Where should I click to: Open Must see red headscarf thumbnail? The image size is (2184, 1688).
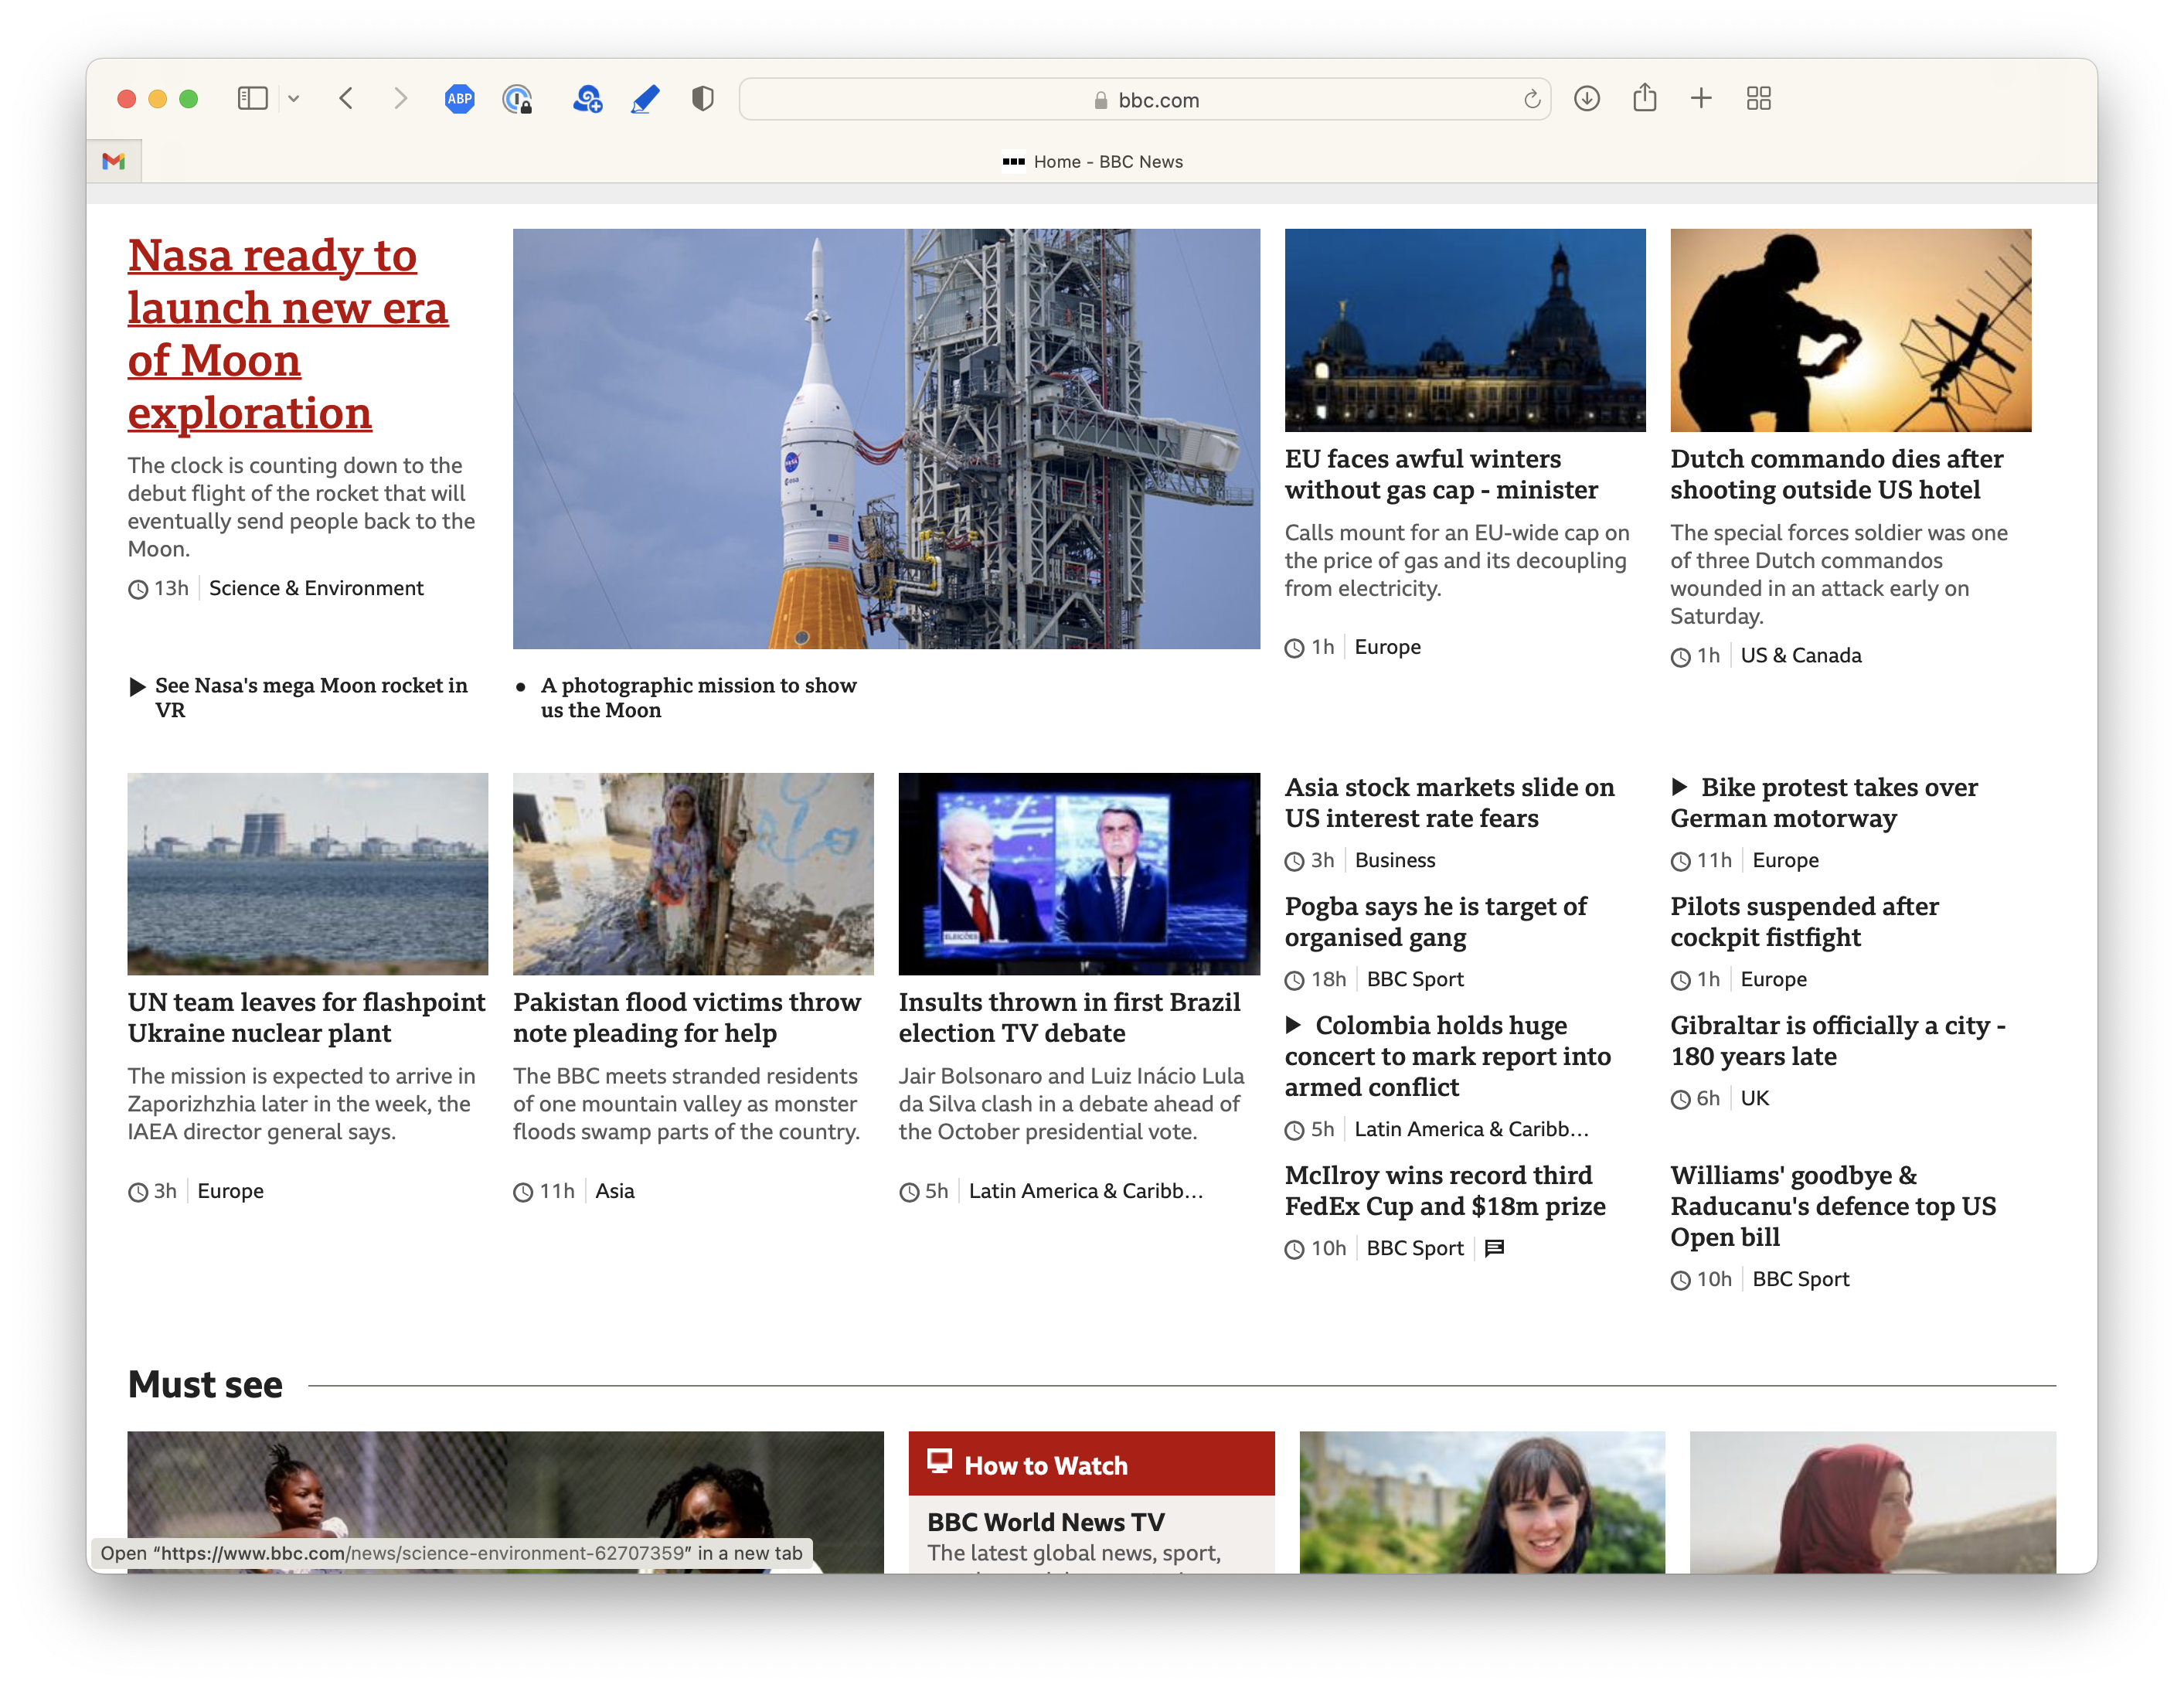pyautogui.click(x=1872, y=1502)
